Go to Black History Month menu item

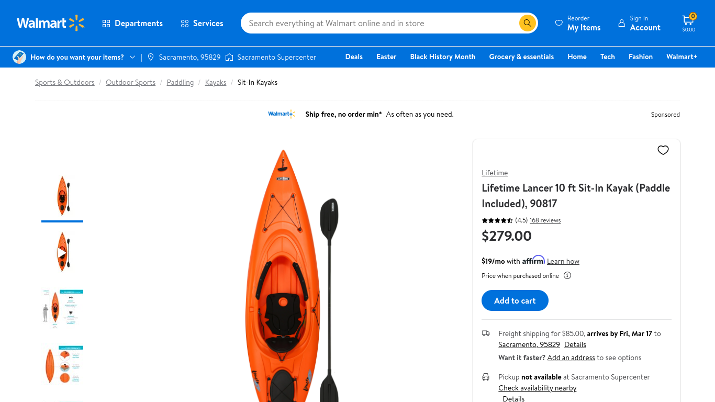(x=443, y=57)
